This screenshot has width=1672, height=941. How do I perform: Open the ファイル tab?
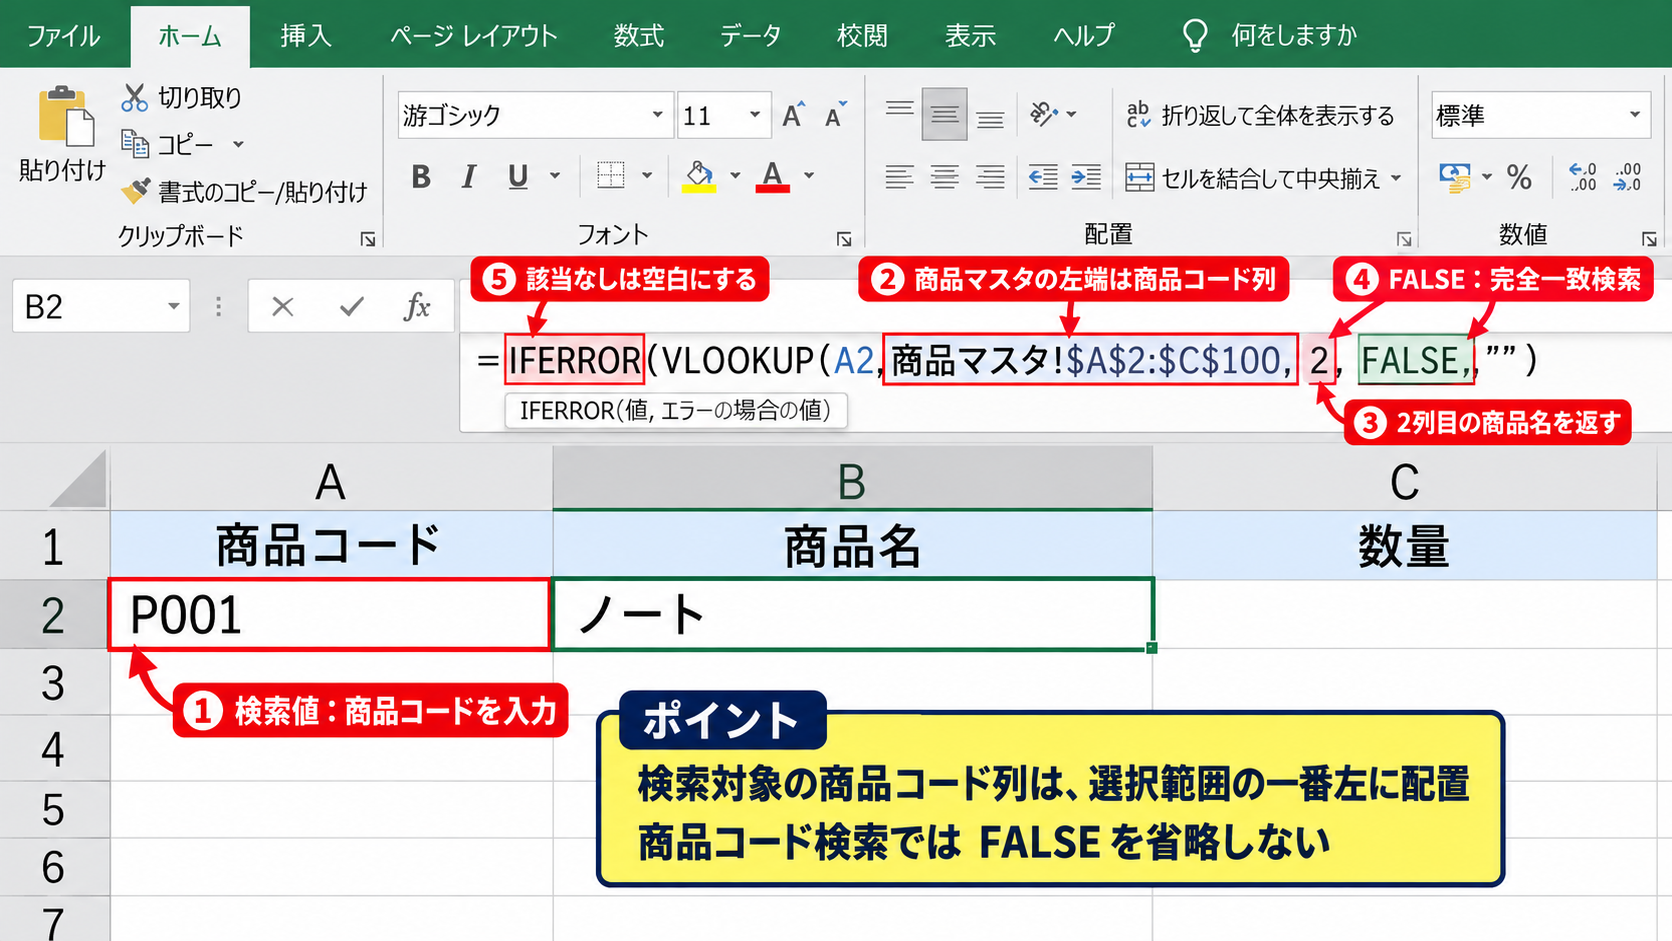click(x=63, y=36)
